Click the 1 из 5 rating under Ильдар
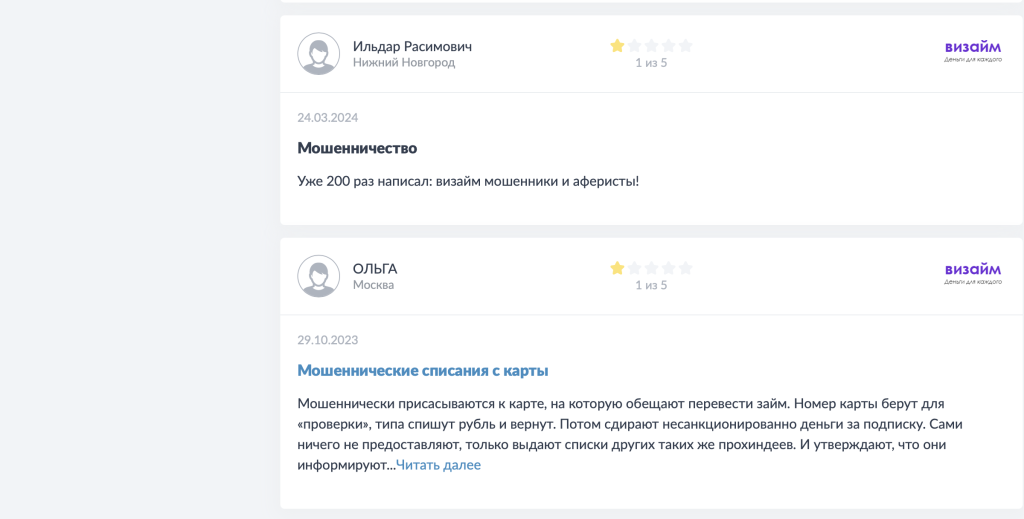 point(651,63)
